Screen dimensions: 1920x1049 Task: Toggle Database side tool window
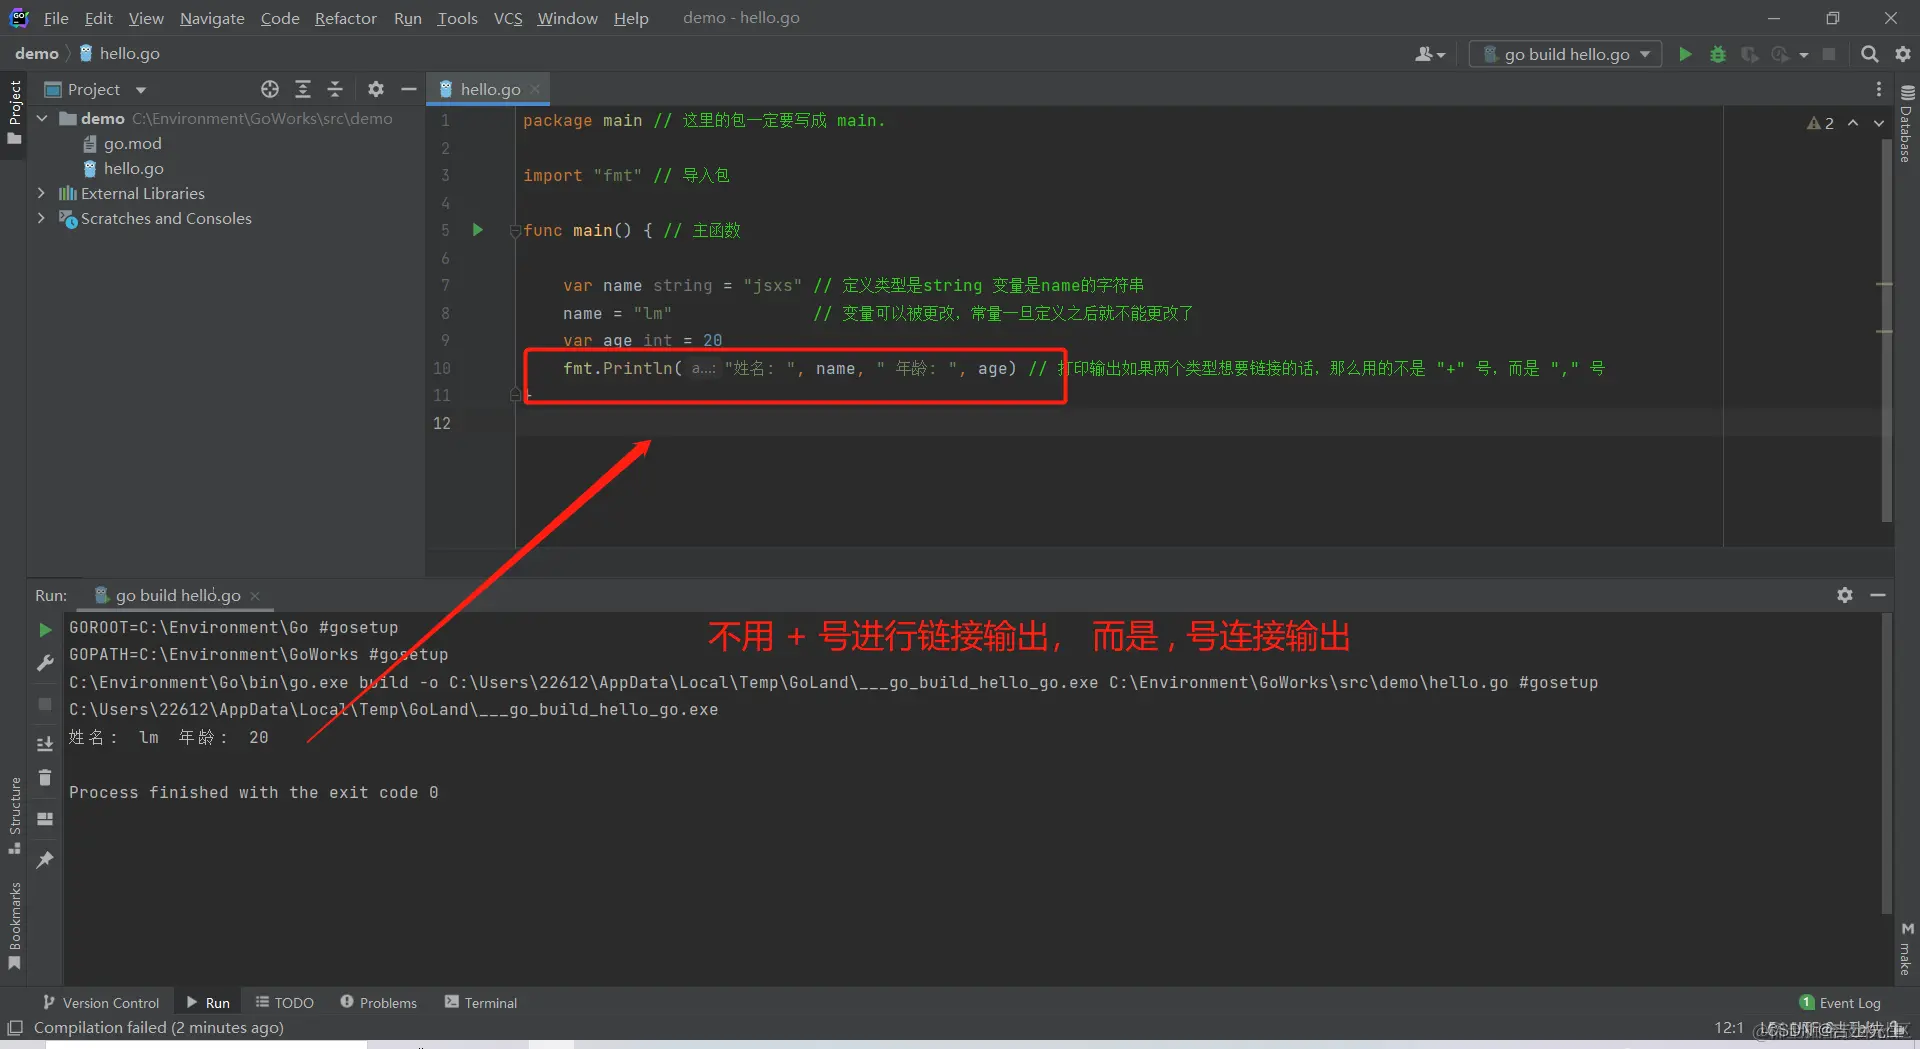coord(1906,124)
